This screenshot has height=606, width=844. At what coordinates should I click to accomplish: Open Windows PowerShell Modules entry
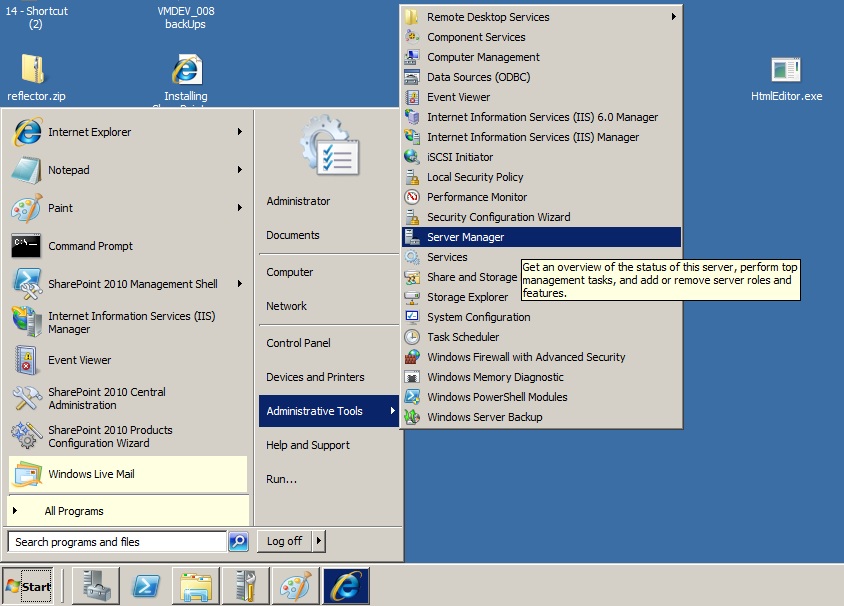click(541, 397)
